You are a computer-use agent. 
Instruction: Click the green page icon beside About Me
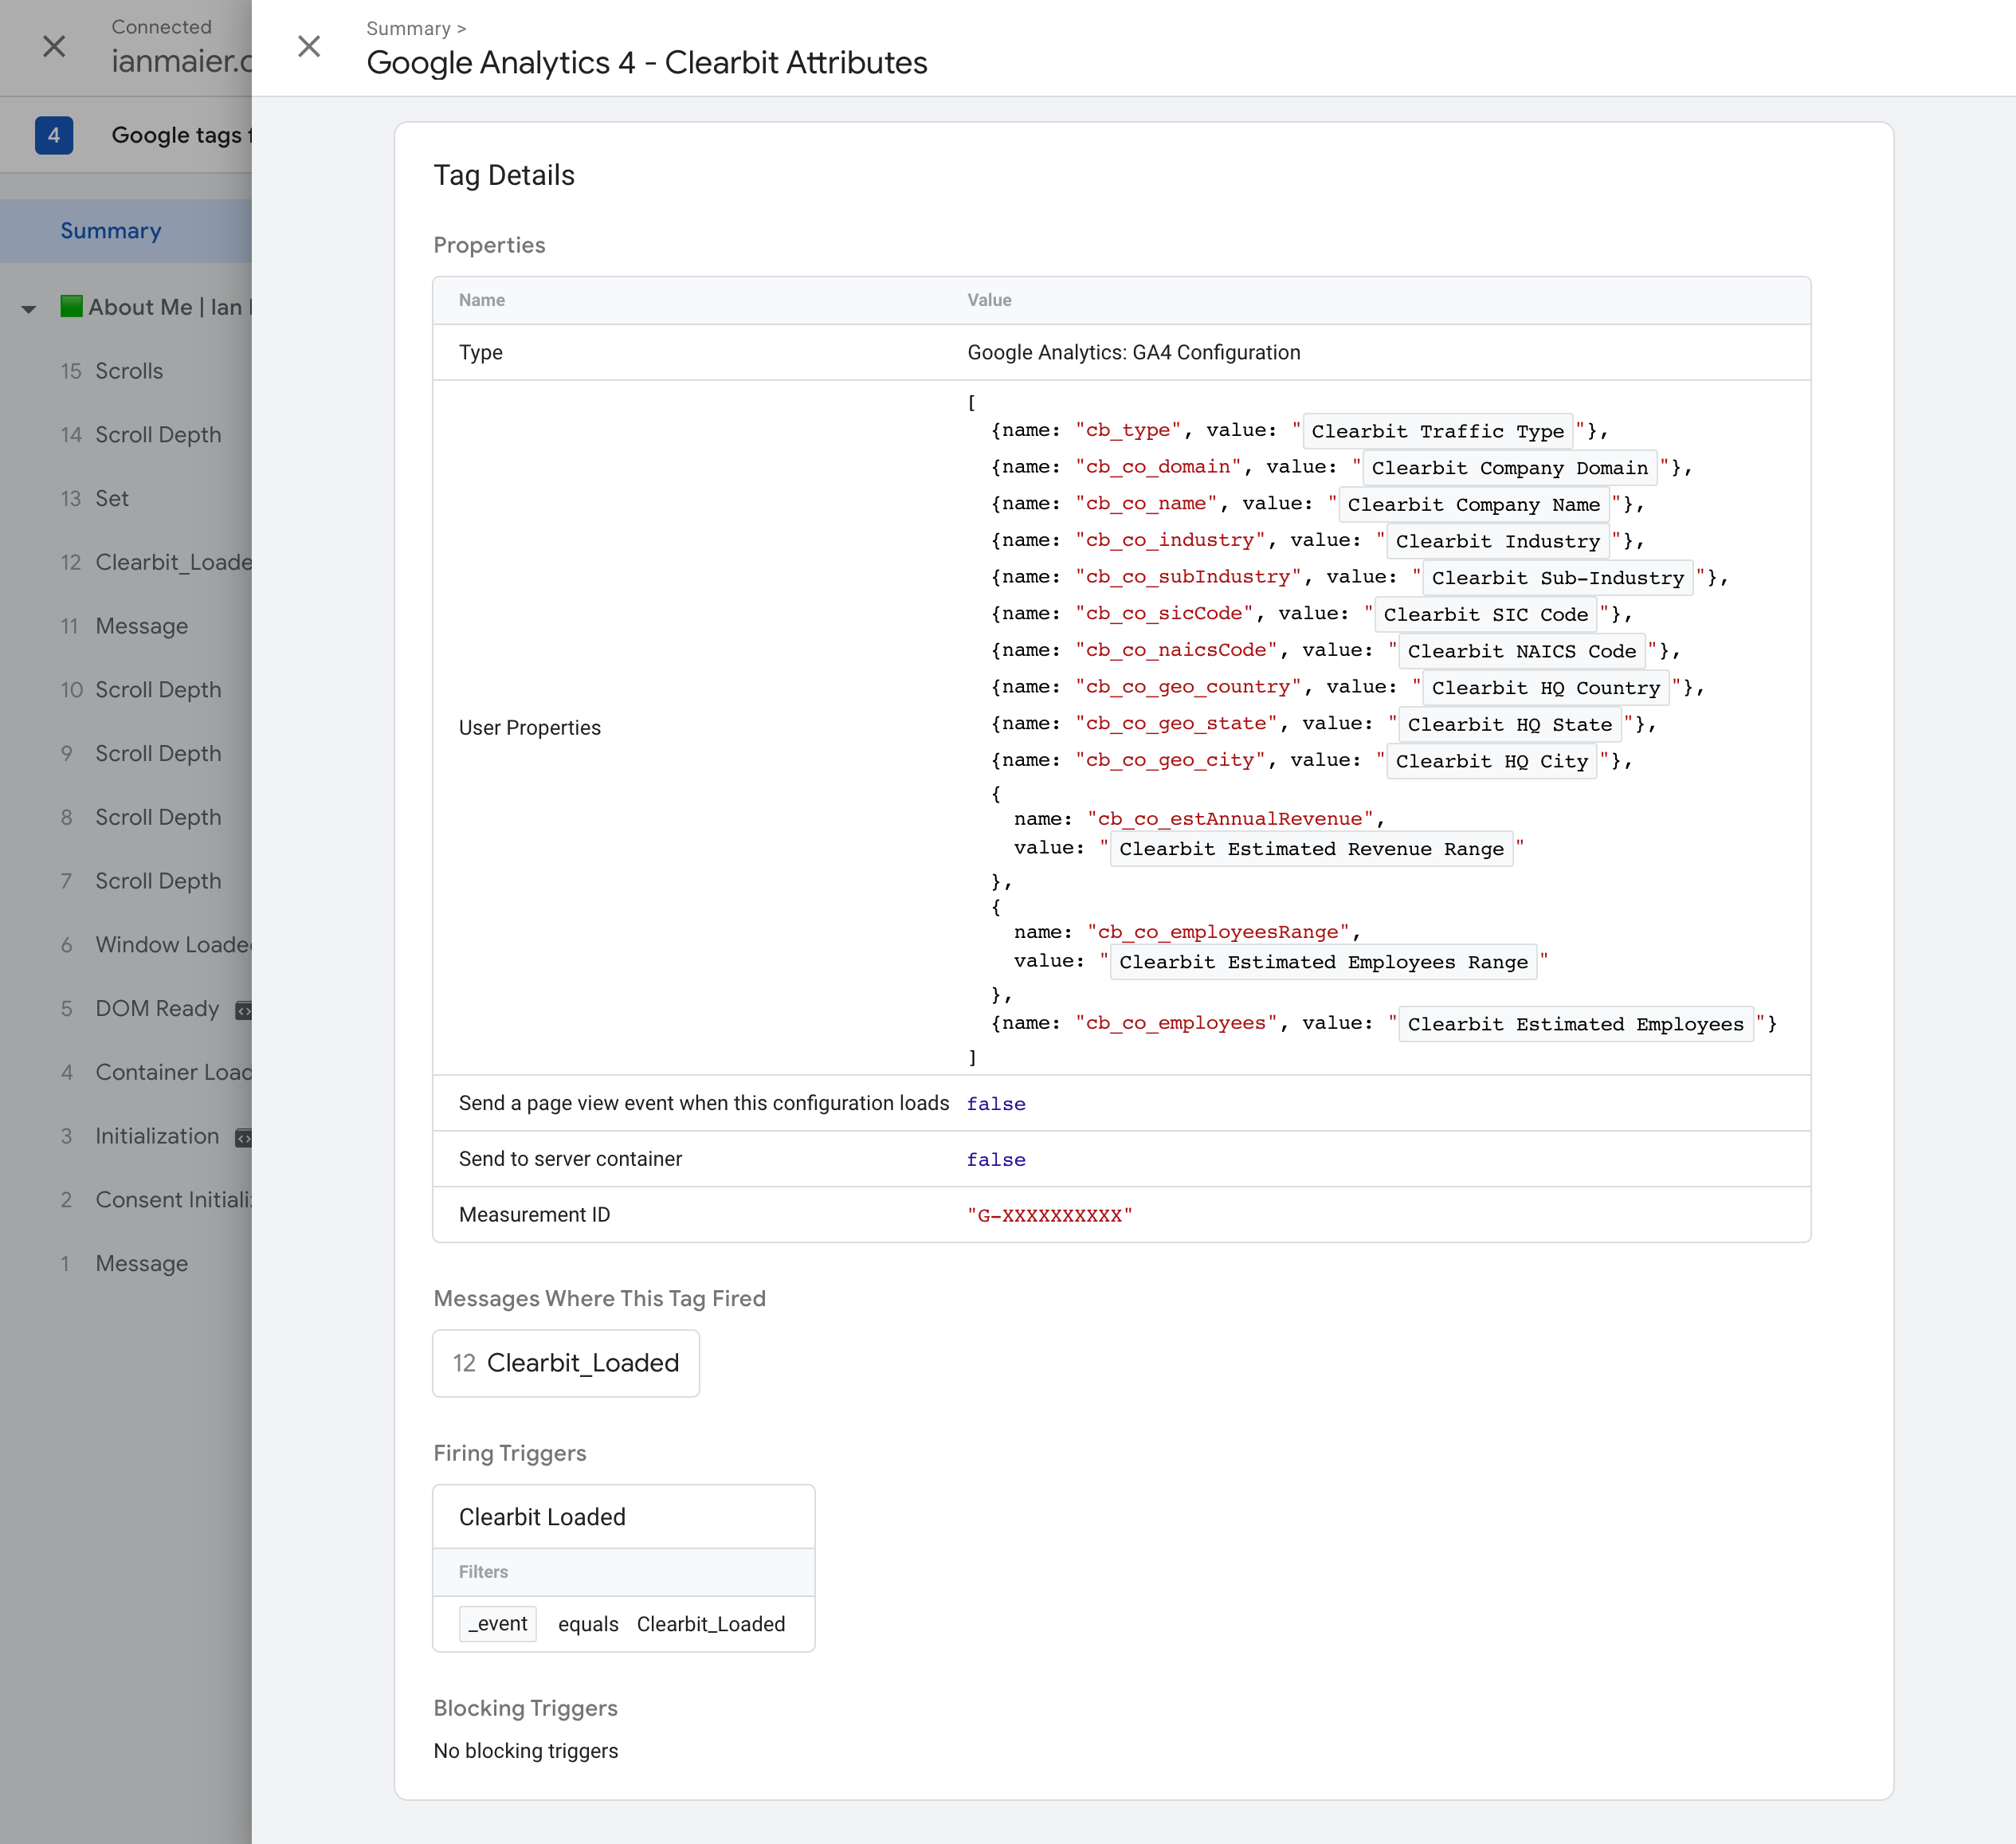(71, 306)
